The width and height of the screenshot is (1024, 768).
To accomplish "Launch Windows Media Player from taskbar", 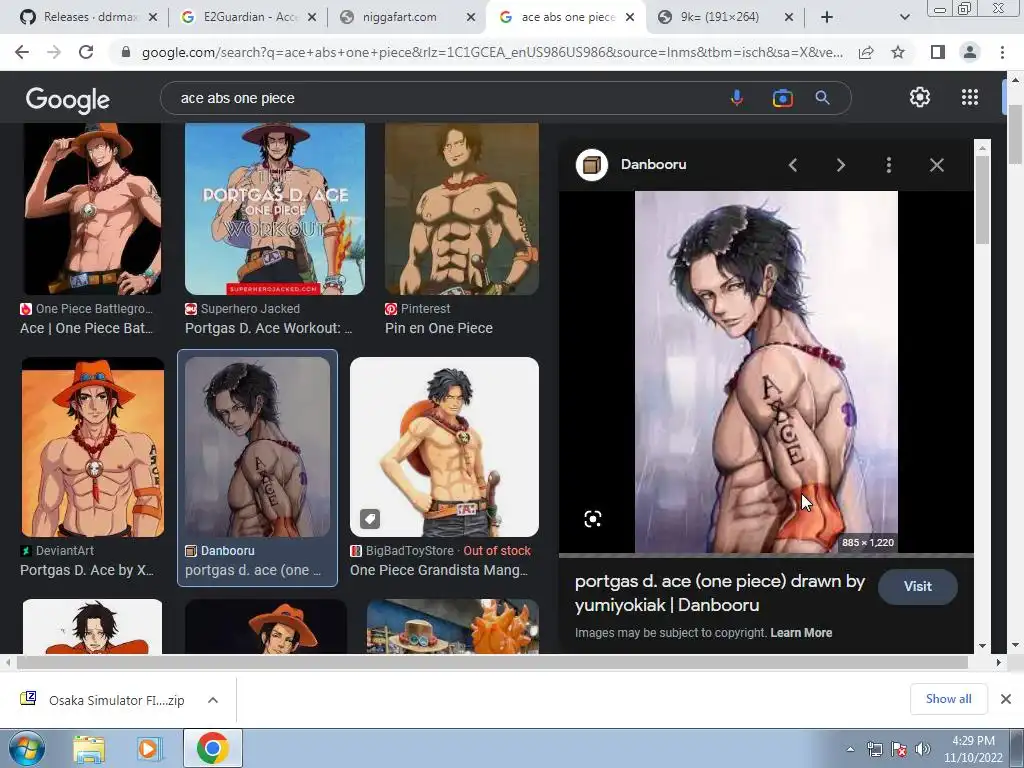I will (150, 749).
